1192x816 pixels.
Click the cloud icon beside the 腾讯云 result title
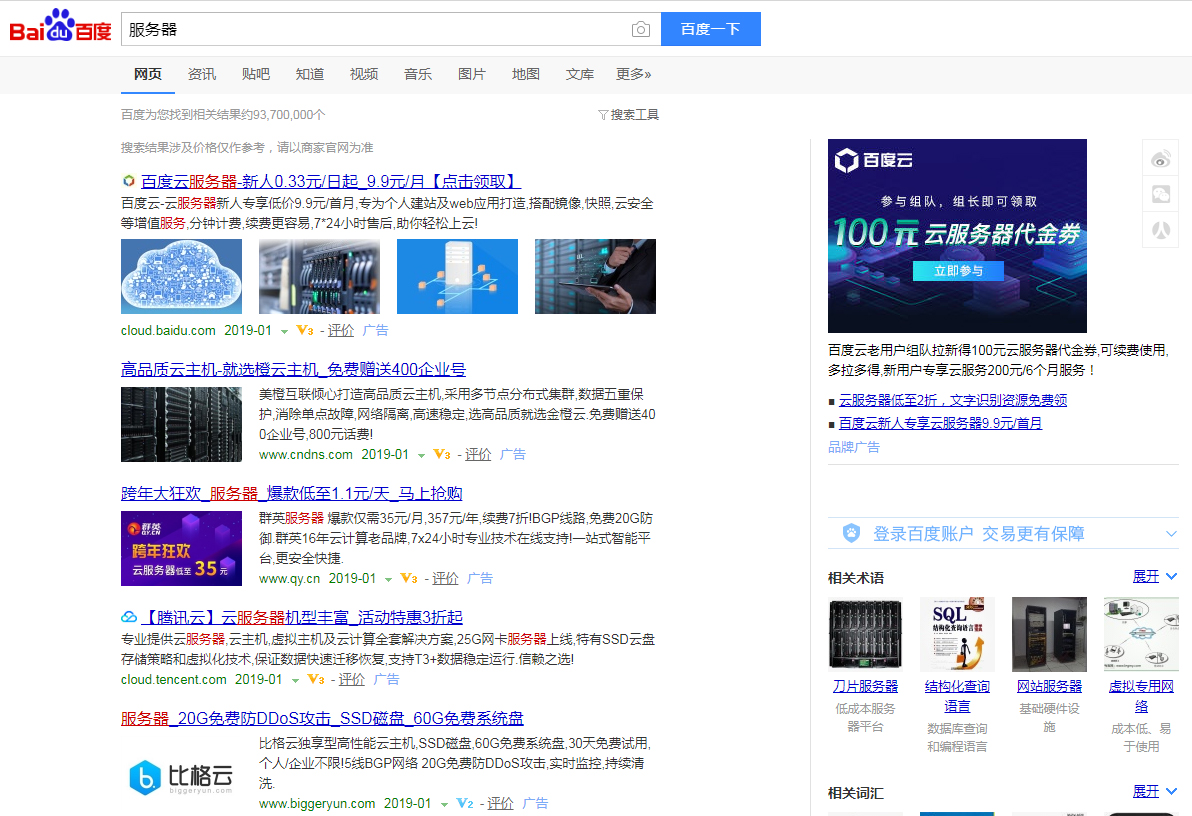pos(129,617)
